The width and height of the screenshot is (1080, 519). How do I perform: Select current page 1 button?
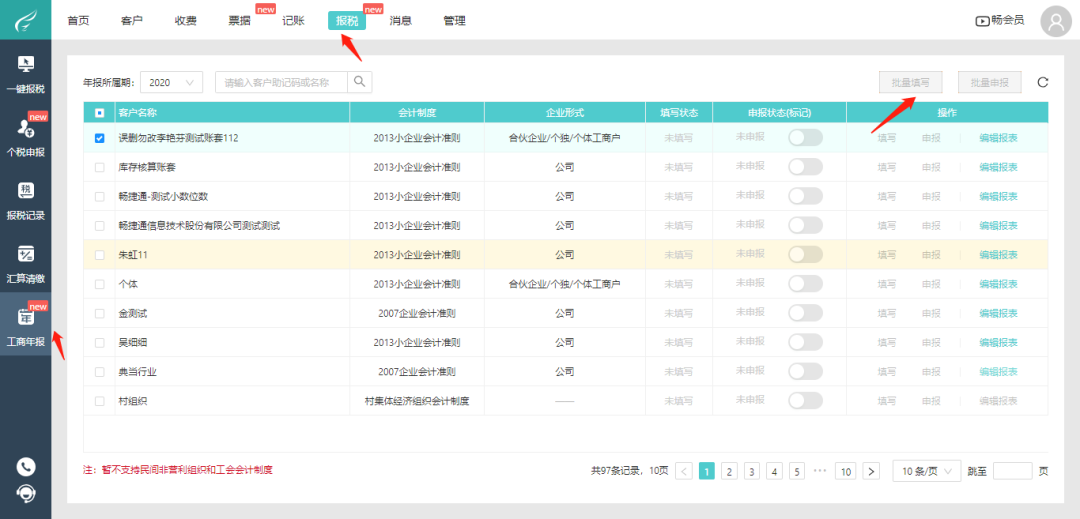click(x=707, y=472)
